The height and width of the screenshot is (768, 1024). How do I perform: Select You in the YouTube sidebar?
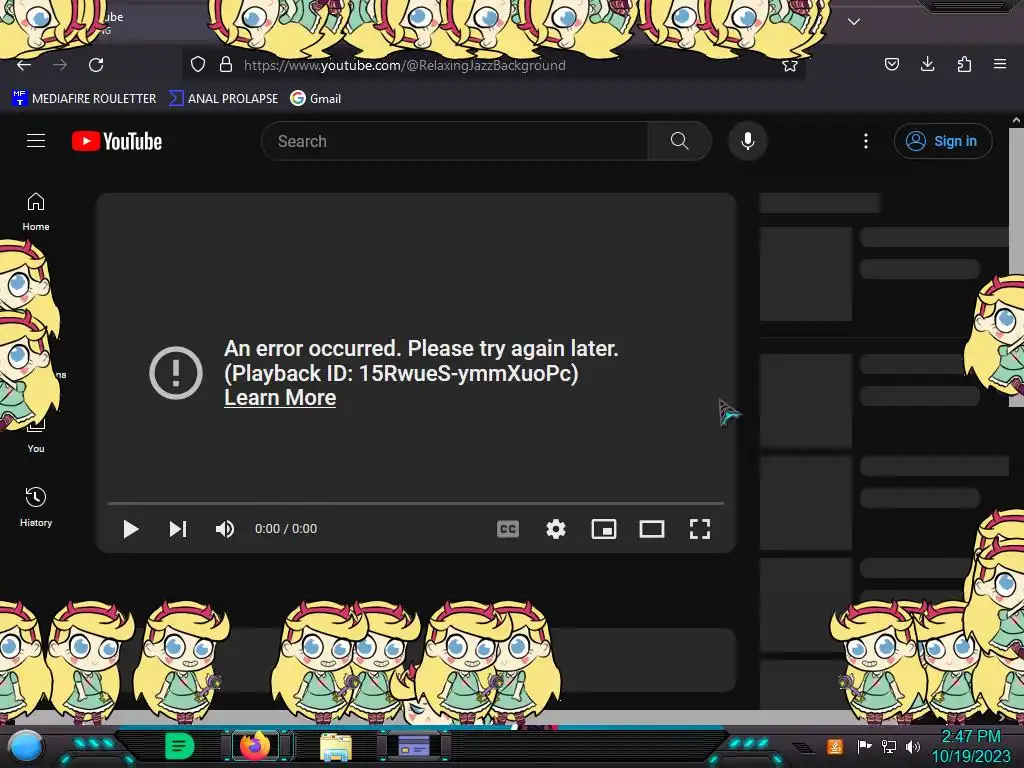pos(36,436)
